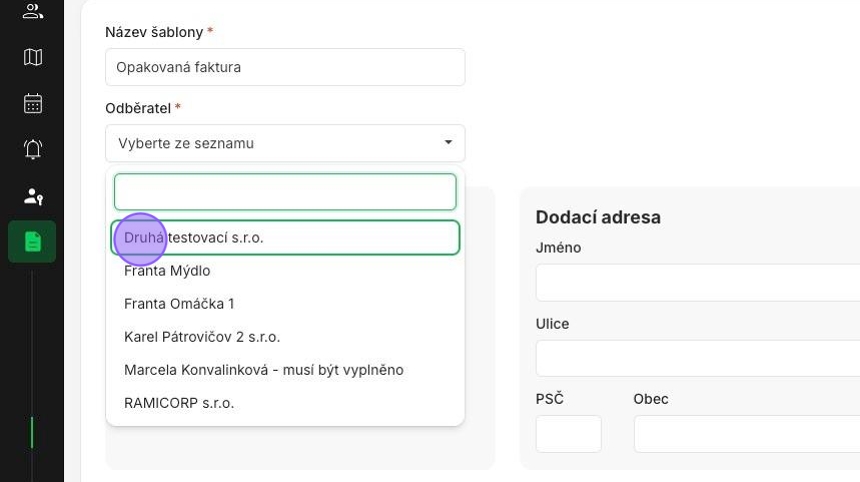Pick Franta Omáčka 1 from list
Viewport: 860px width, 482px height.
click(x=179, y=304)
